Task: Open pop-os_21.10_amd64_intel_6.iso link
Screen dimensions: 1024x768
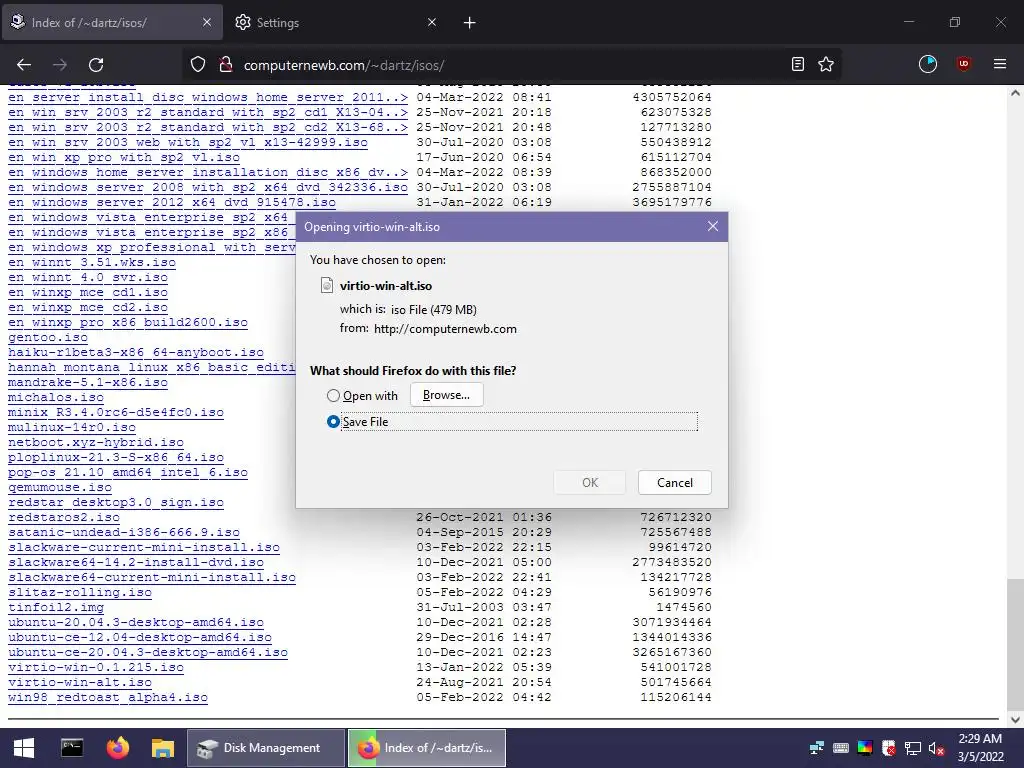Action: click(127, 473)
